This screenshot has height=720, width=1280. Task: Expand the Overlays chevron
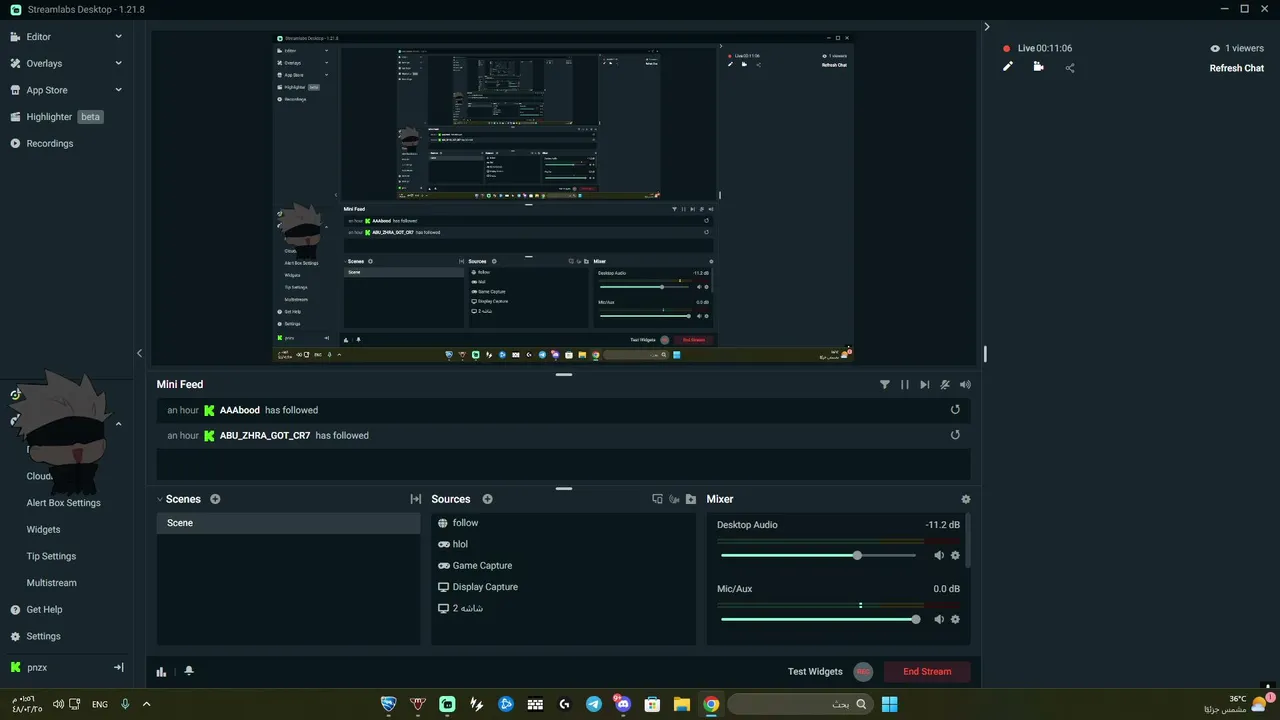118,63
